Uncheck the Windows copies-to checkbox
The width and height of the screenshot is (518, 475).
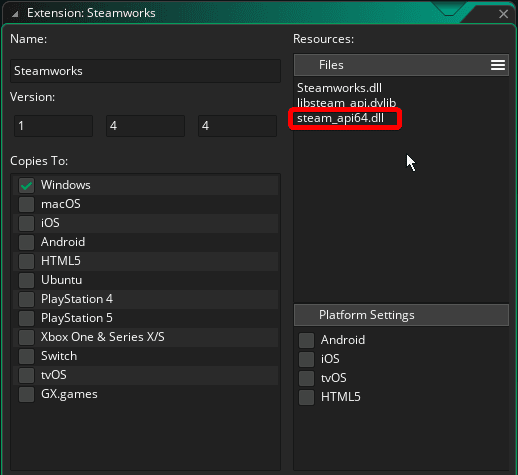click(x=26, y=185)
